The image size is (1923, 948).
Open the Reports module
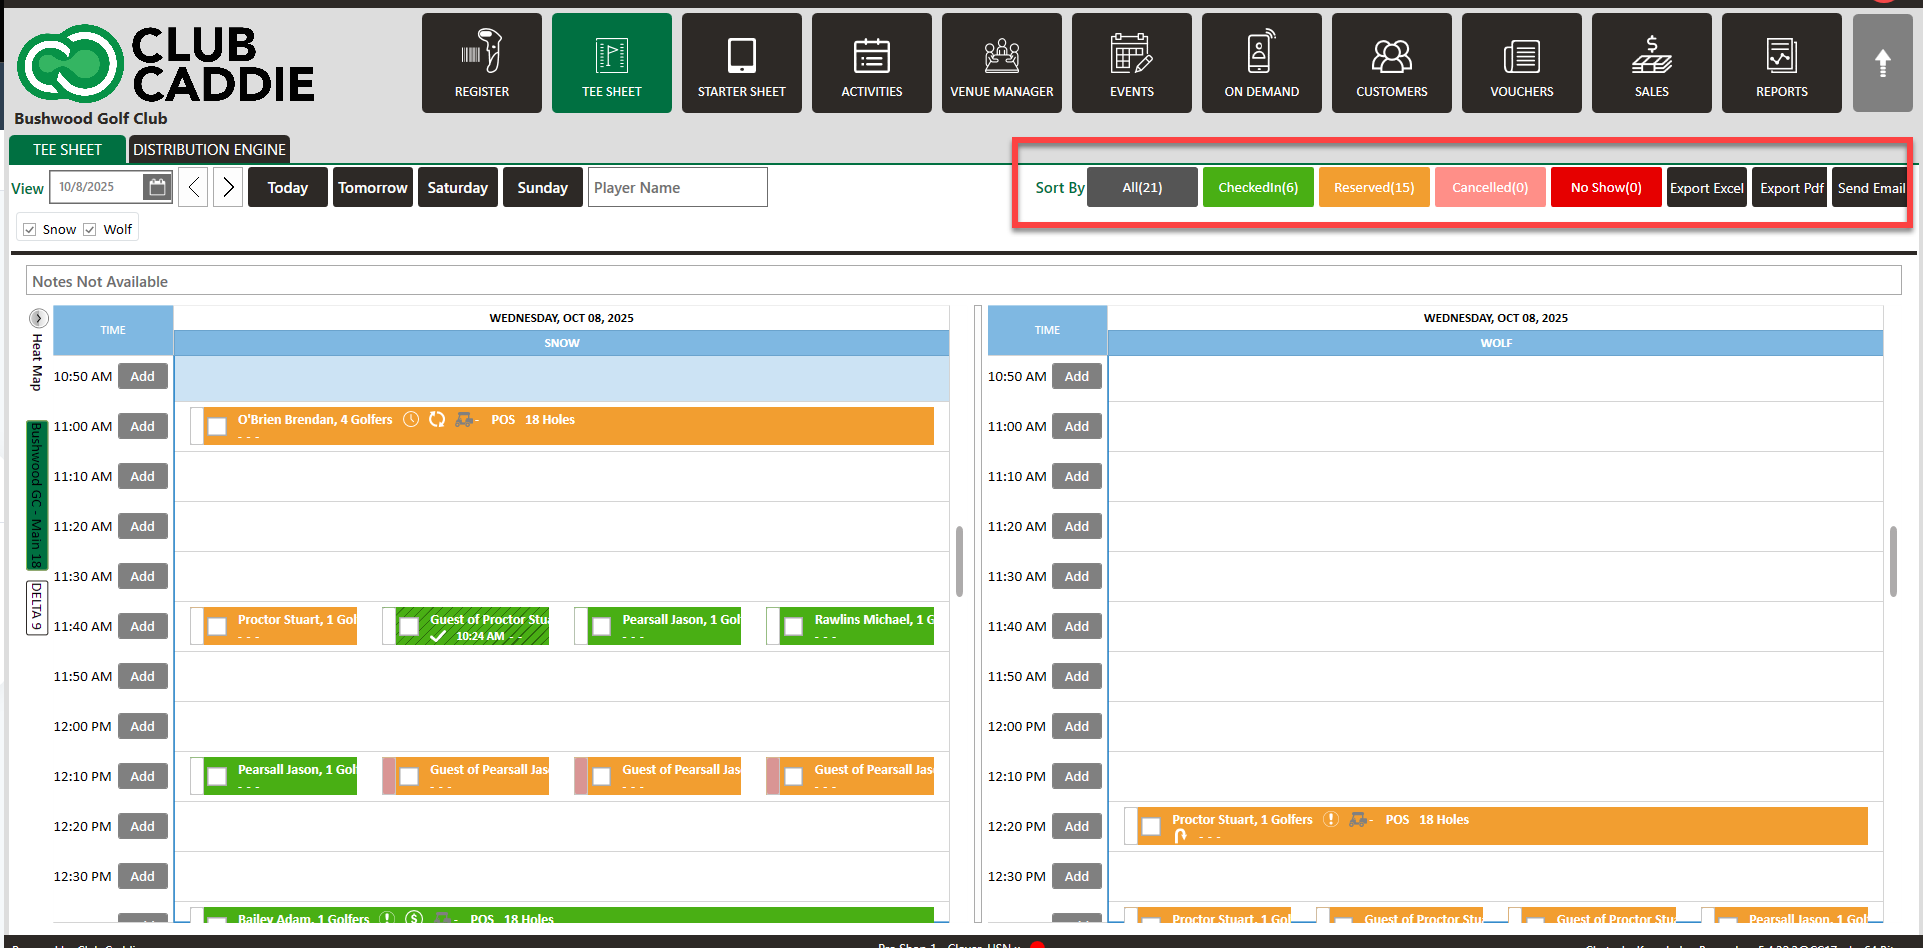tap(1781, 63)
